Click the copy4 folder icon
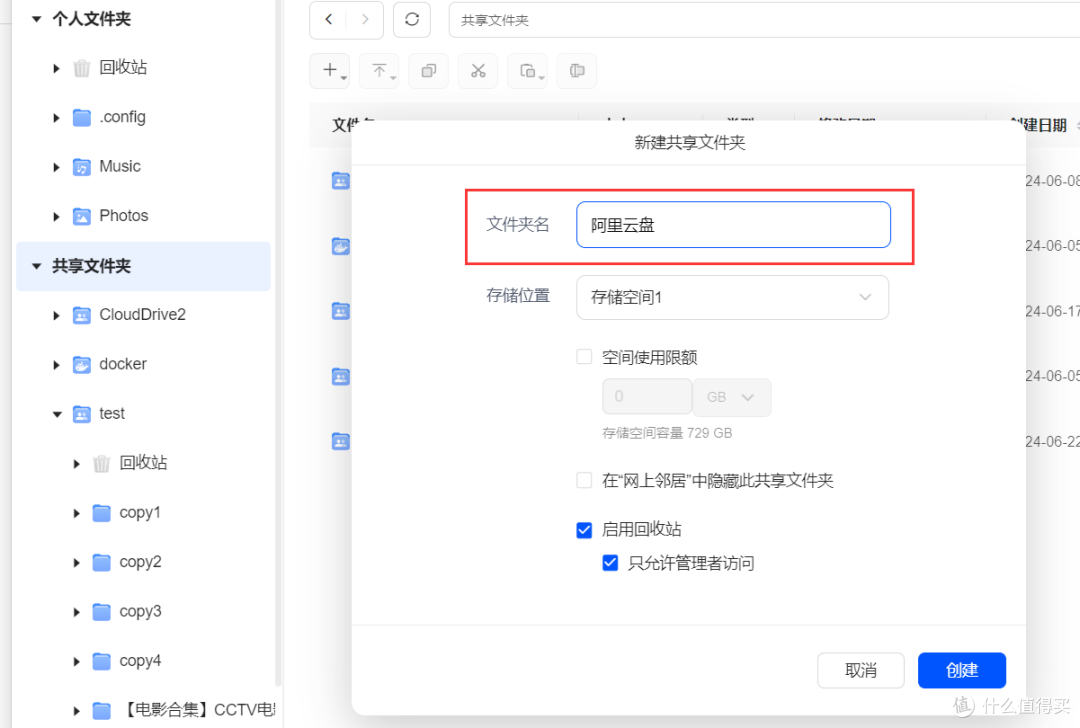Screen dimensions: 1080x728 coord(101,661)
